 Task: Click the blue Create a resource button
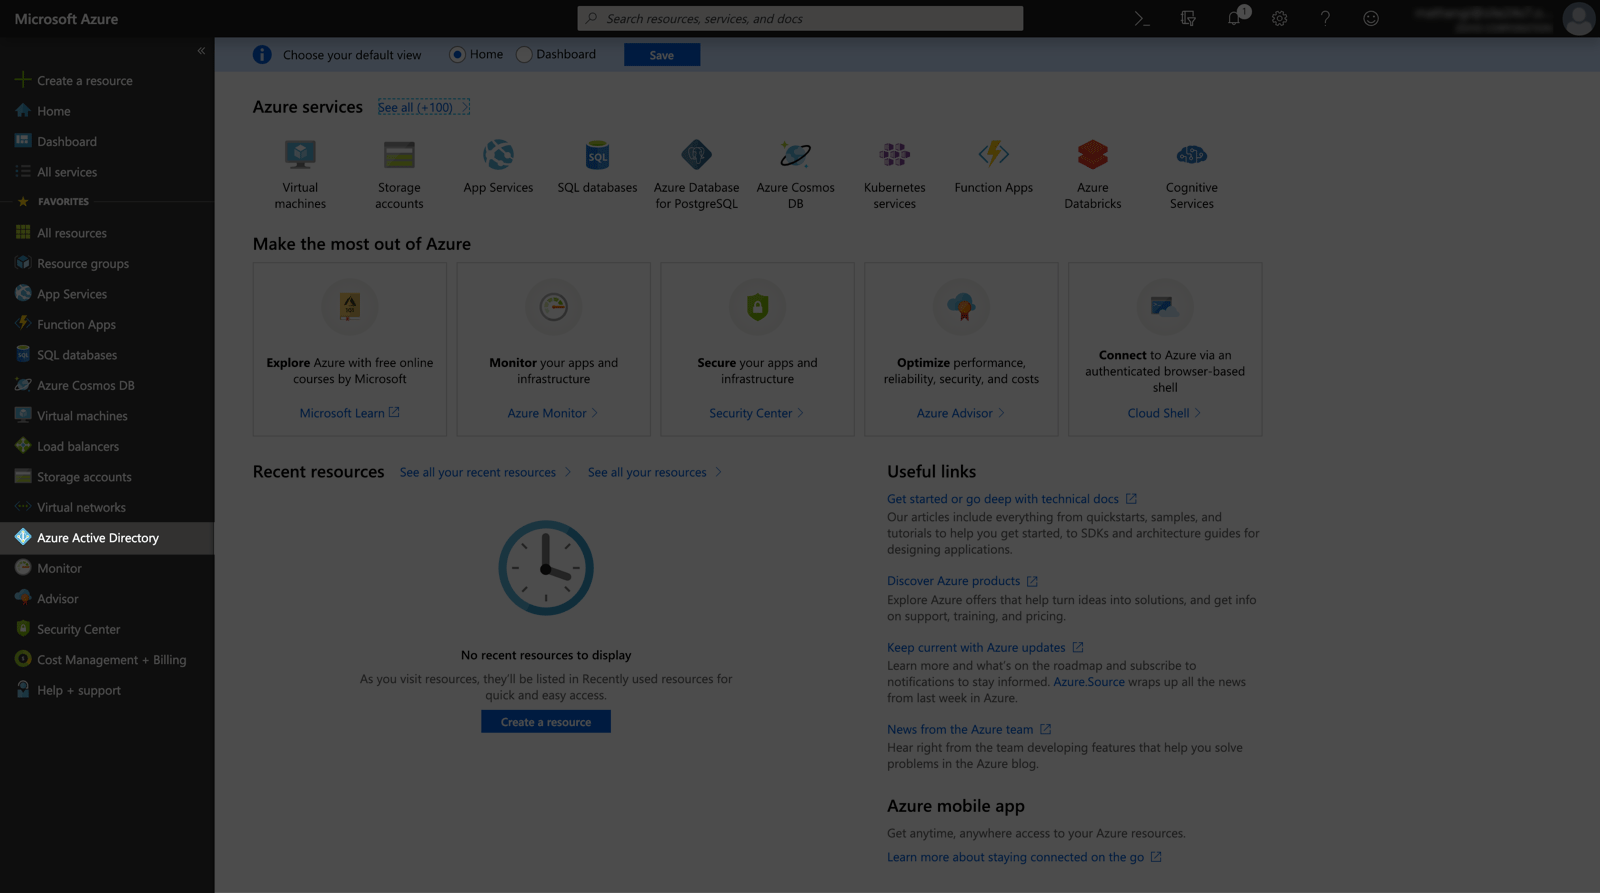(546, 722)
